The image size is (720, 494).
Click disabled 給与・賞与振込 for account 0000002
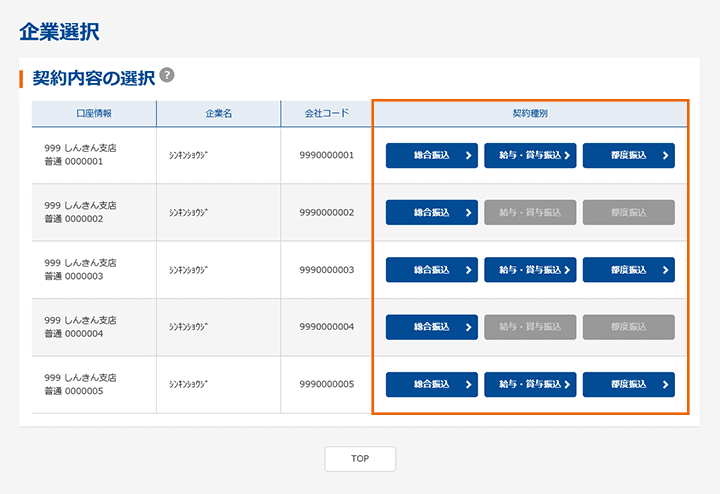[530, 212]
